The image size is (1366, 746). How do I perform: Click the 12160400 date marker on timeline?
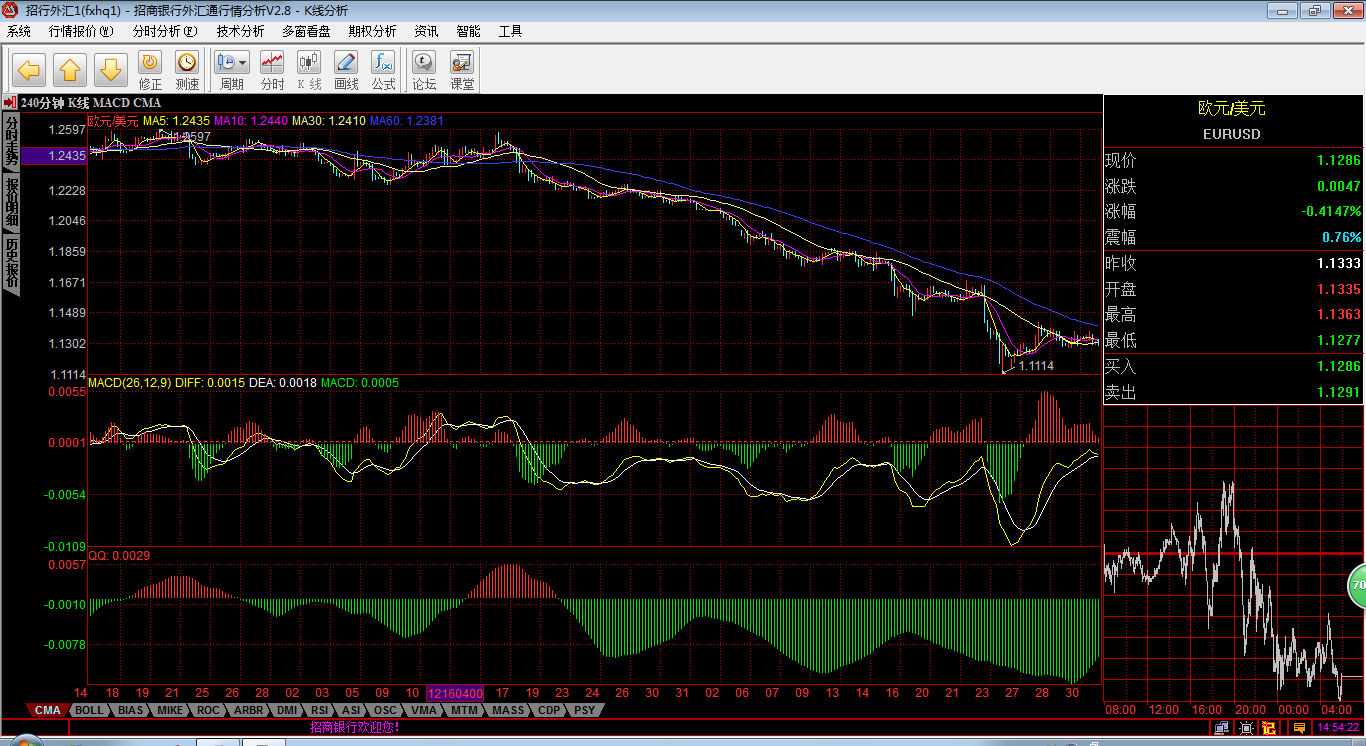(x=455, y=693)
